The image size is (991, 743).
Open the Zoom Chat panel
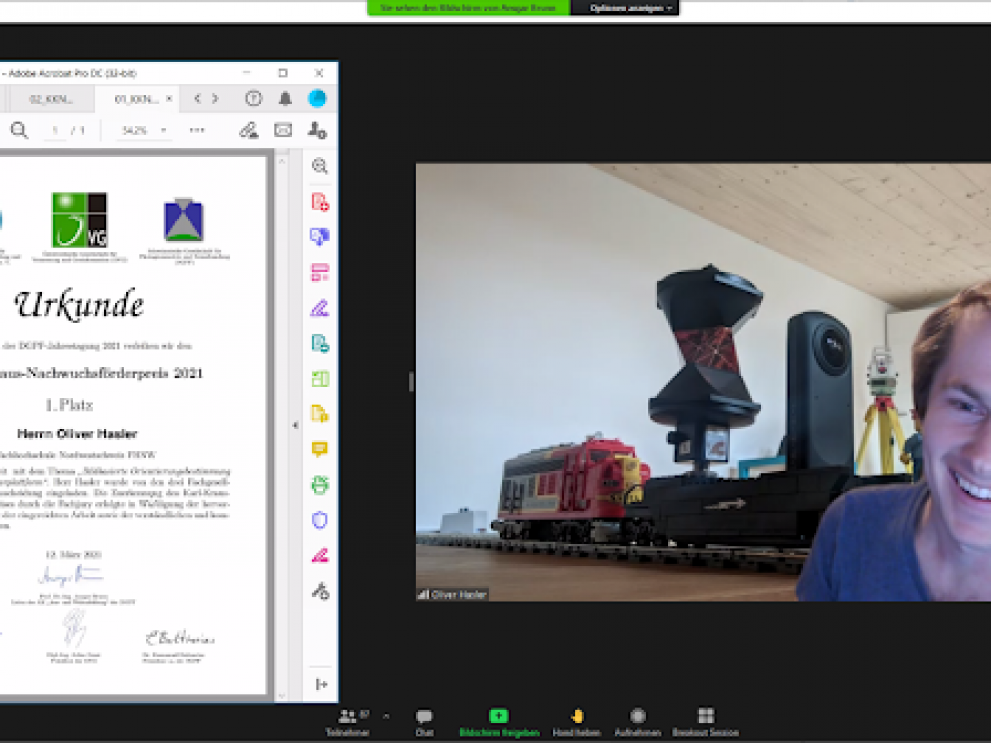(424, 721)
